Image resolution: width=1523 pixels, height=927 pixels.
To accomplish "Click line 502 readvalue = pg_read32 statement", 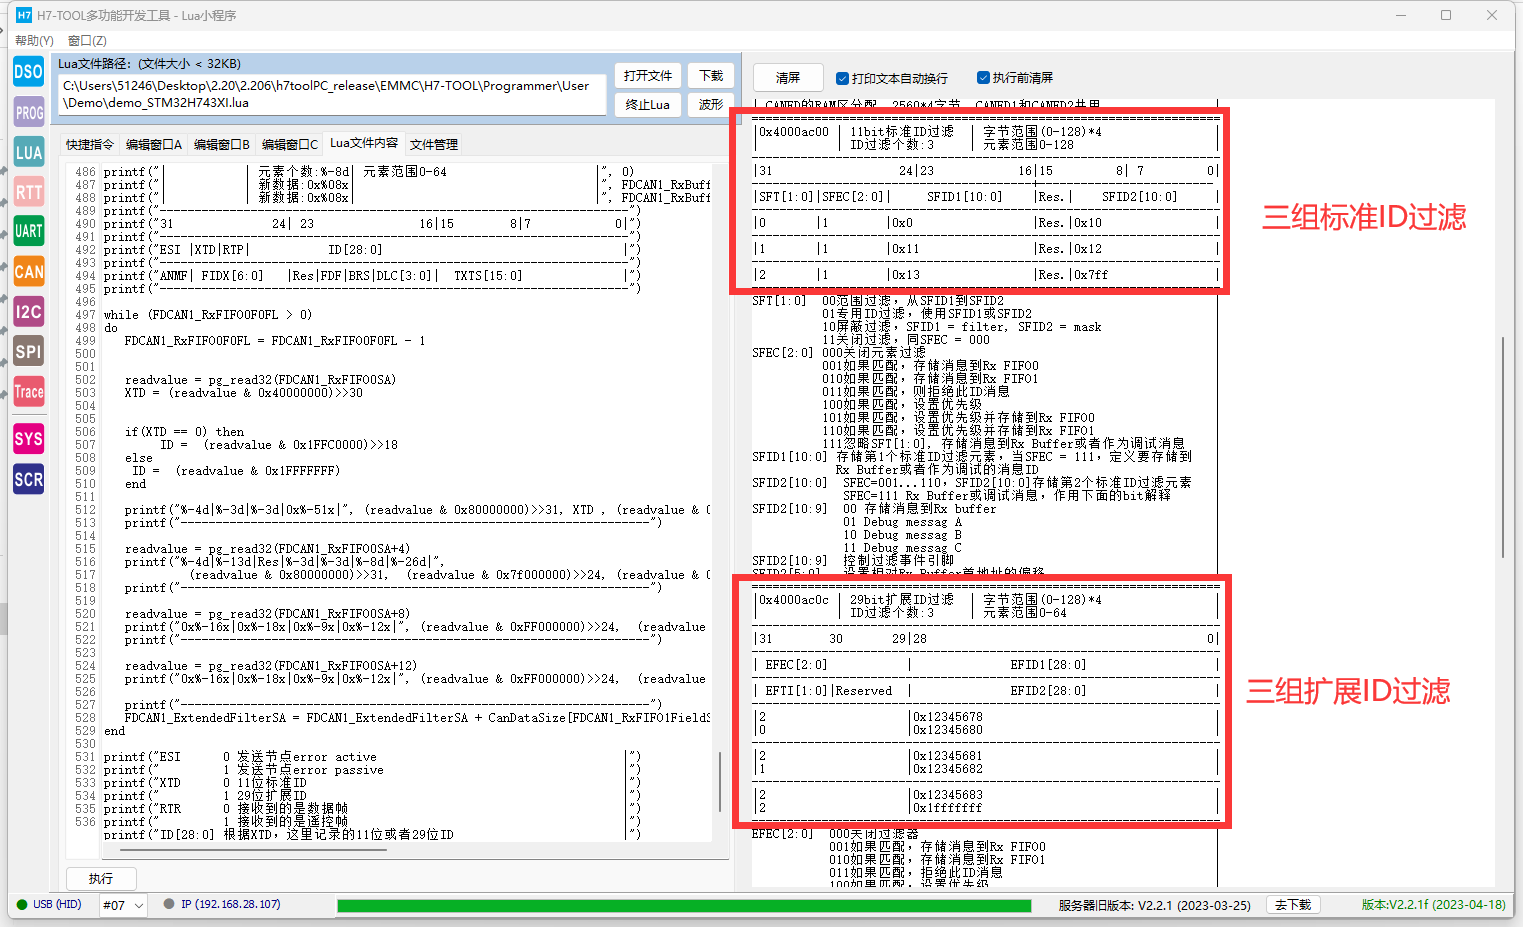I will [x=261, y=380].
